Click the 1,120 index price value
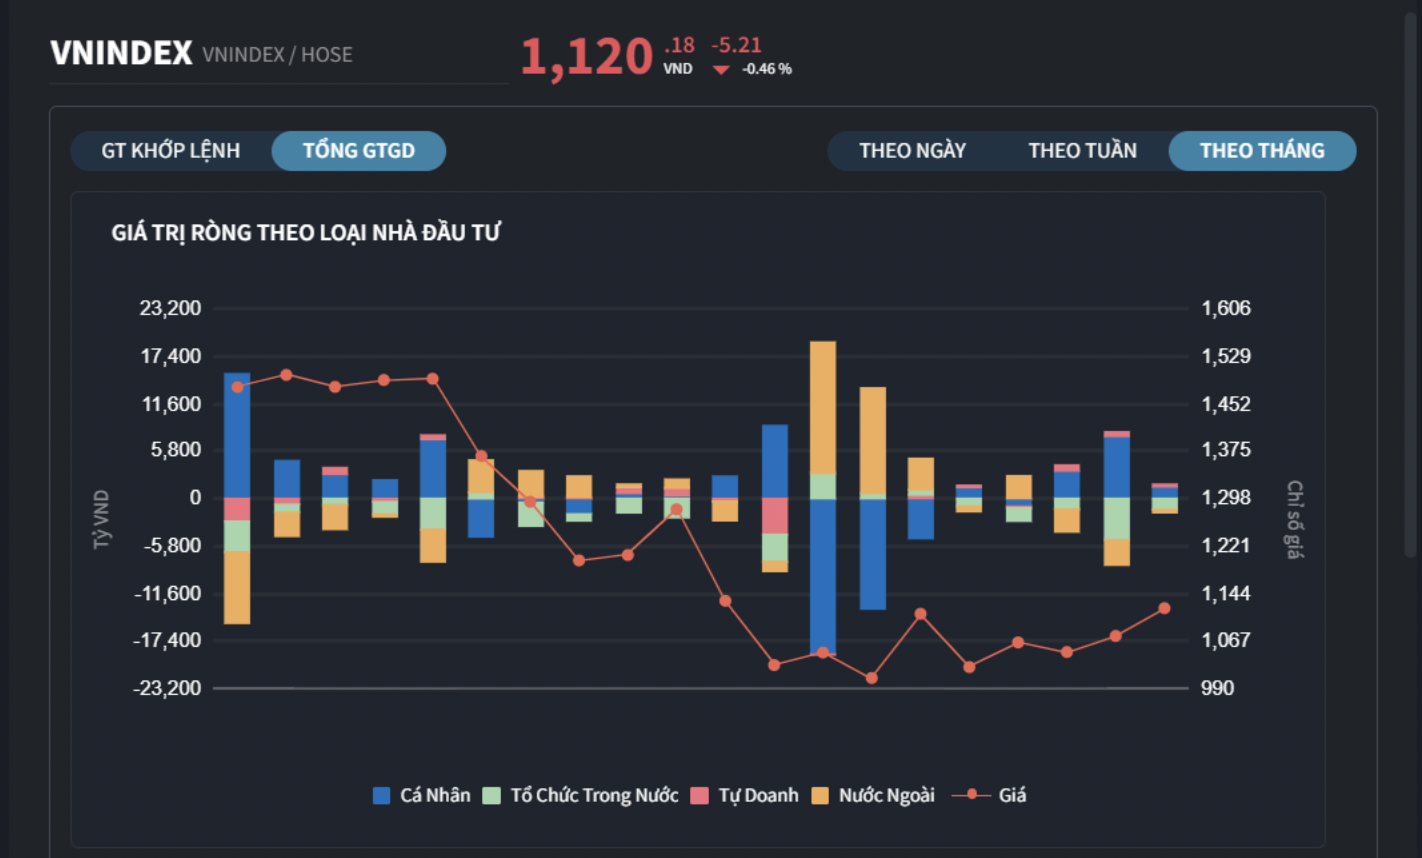This screenshot has width=1422, height=858. click(x=587, y=57)
